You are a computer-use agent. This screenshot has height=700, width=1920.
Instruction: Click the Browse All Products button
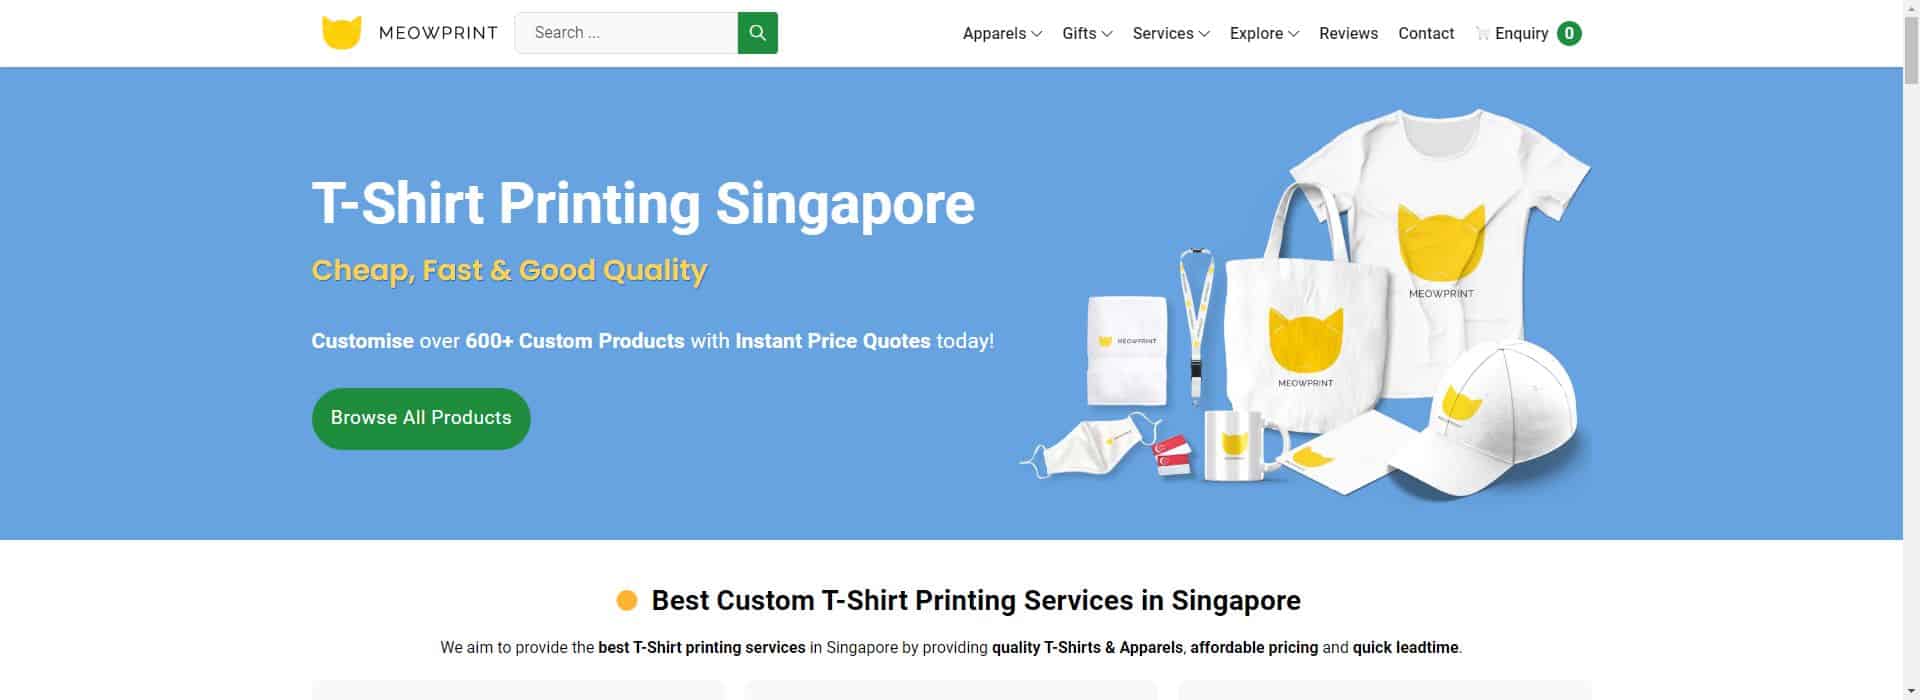[x=421, y=418]
